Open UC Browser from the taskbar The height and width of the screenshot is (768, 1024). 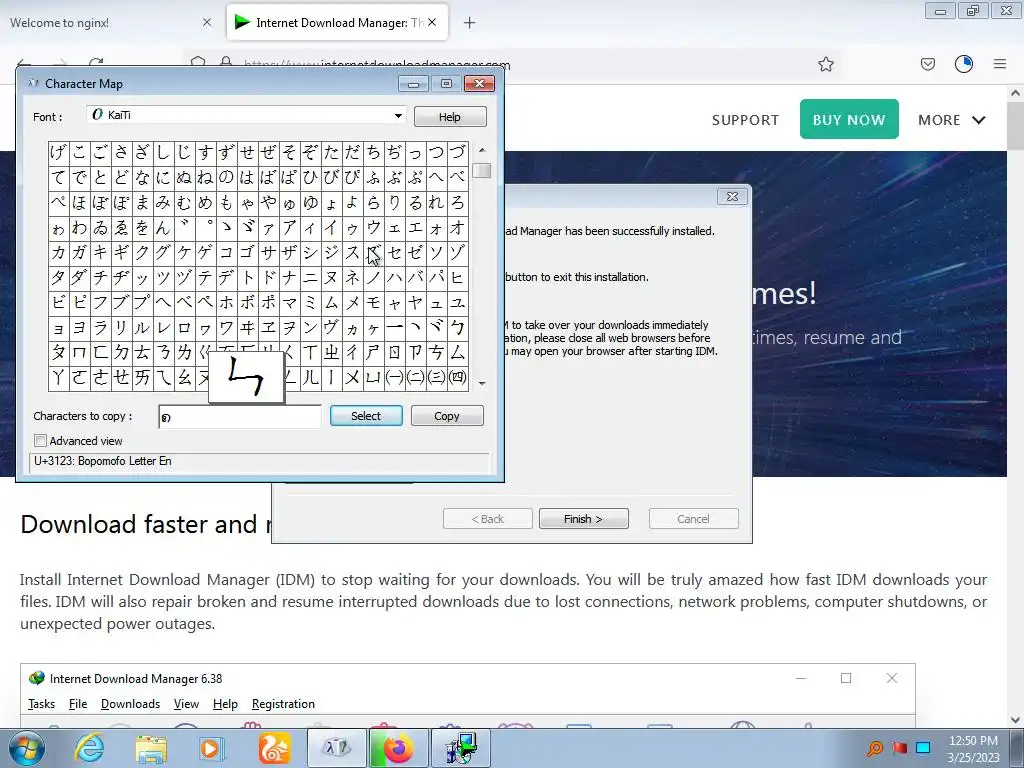tap(274, 748)
